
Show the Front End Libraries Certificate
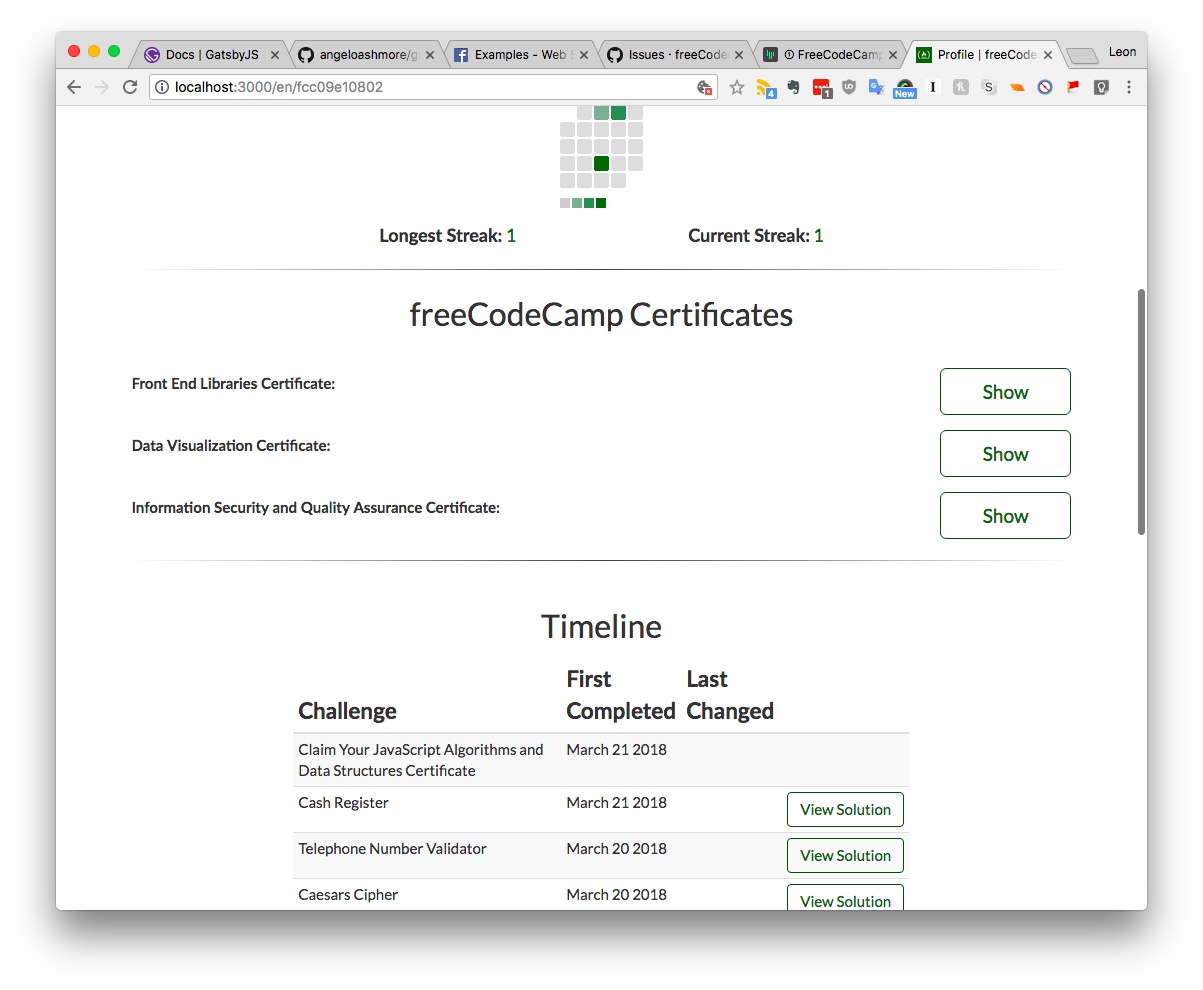click(x=1005, y=392)
